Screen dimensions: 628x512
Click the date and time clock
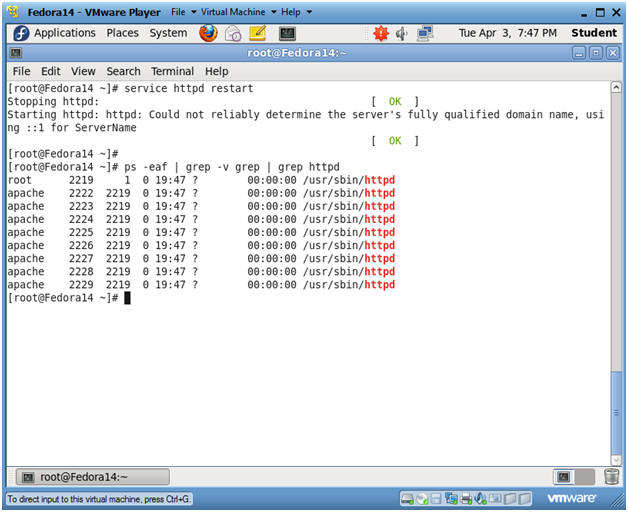507,33
